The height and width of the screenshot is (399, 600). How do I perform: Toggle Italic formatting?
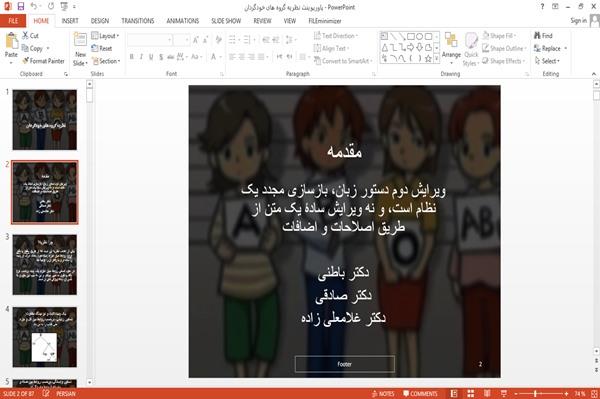(141, 57)
